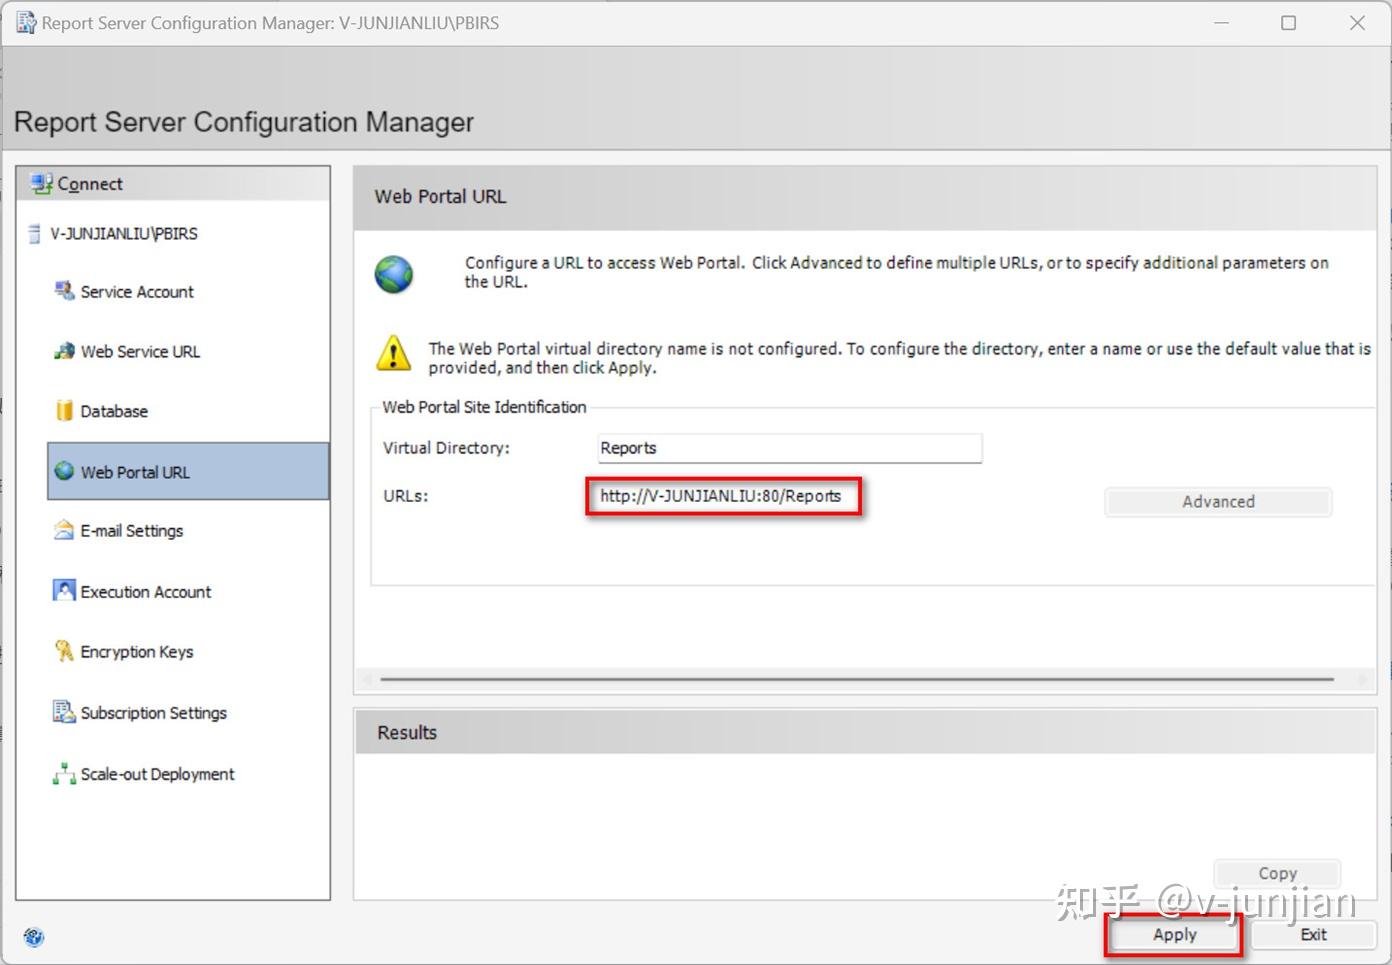Click the Execution Account icon
Screen dimensions: 1392x965
pos(64,591)
